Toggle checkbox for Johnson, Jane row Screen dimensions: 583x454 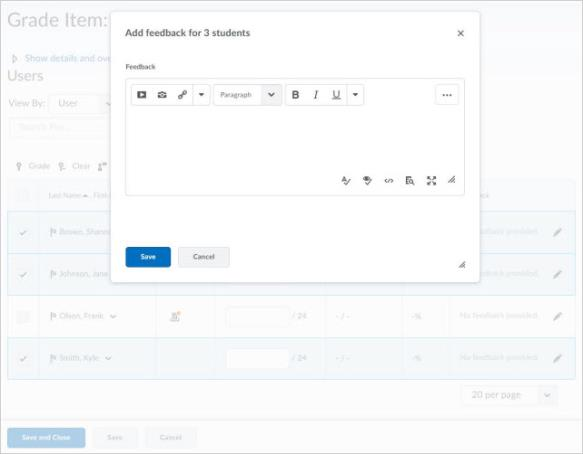(23, 275)
